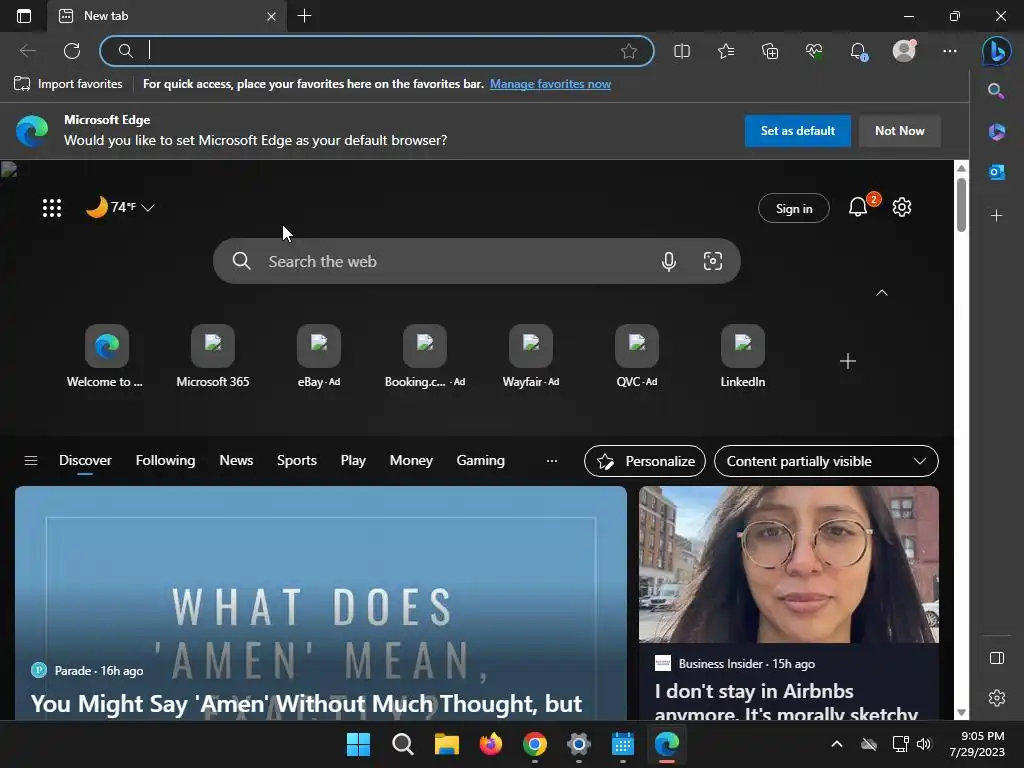Click the address bar field
This screenshot has width=1024, height=768.
(377, 51)
